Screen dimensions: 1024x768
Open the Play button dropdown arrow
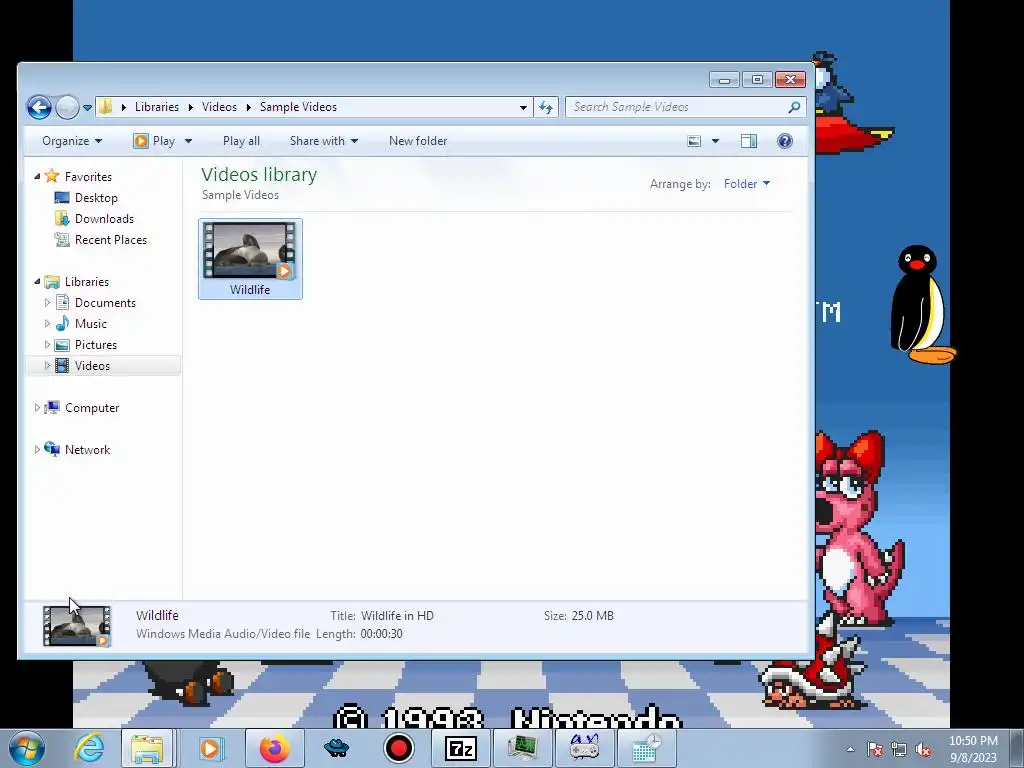point(188,141)
